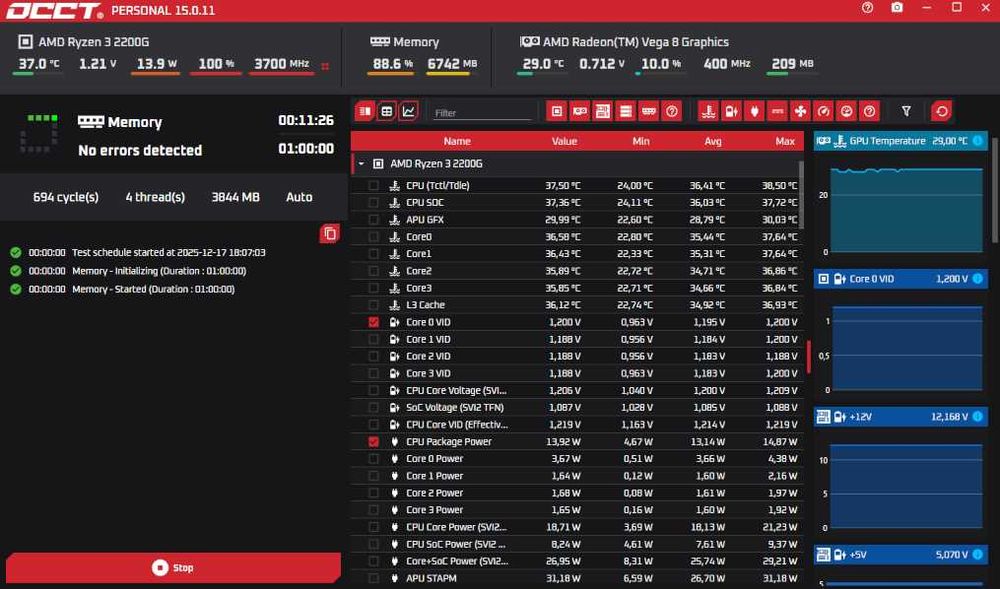Toggle the CPU hardware sensor filter

tap(557, 111)
